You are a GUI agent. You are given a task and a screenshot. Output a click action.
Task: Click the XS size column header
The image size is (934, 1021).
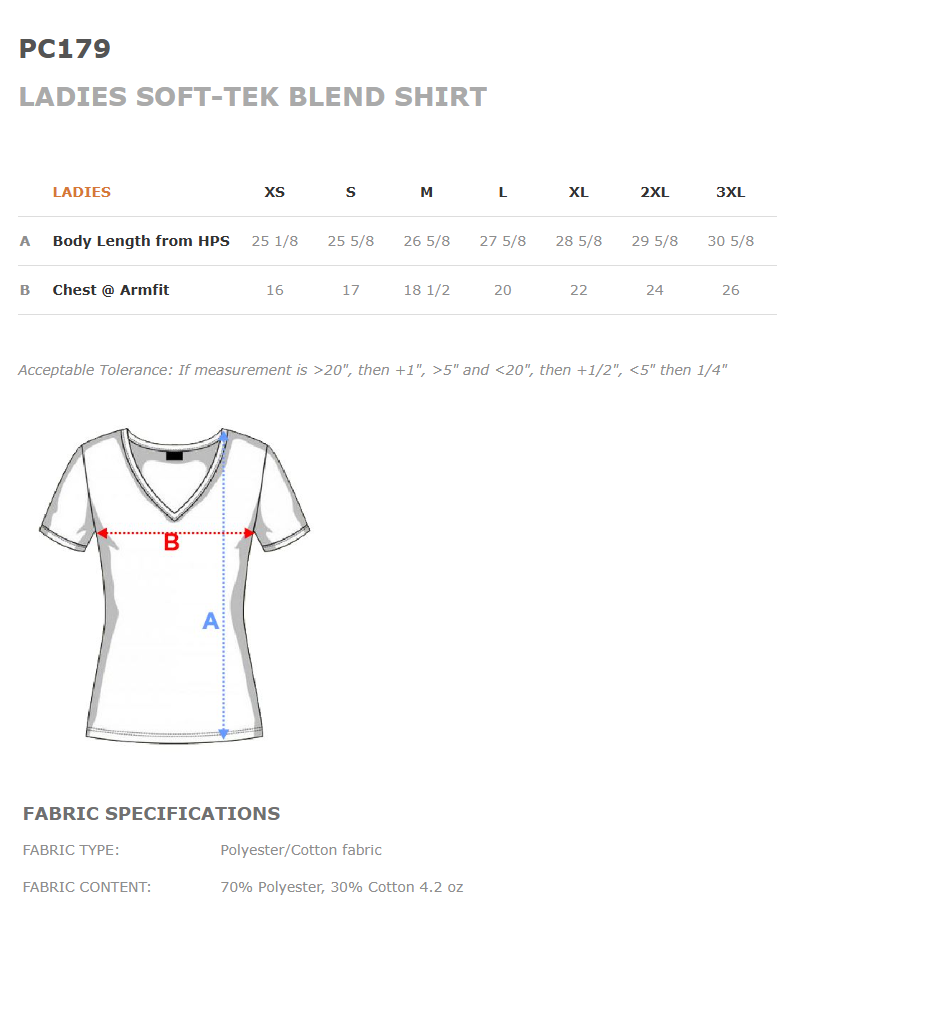(274, 192)
